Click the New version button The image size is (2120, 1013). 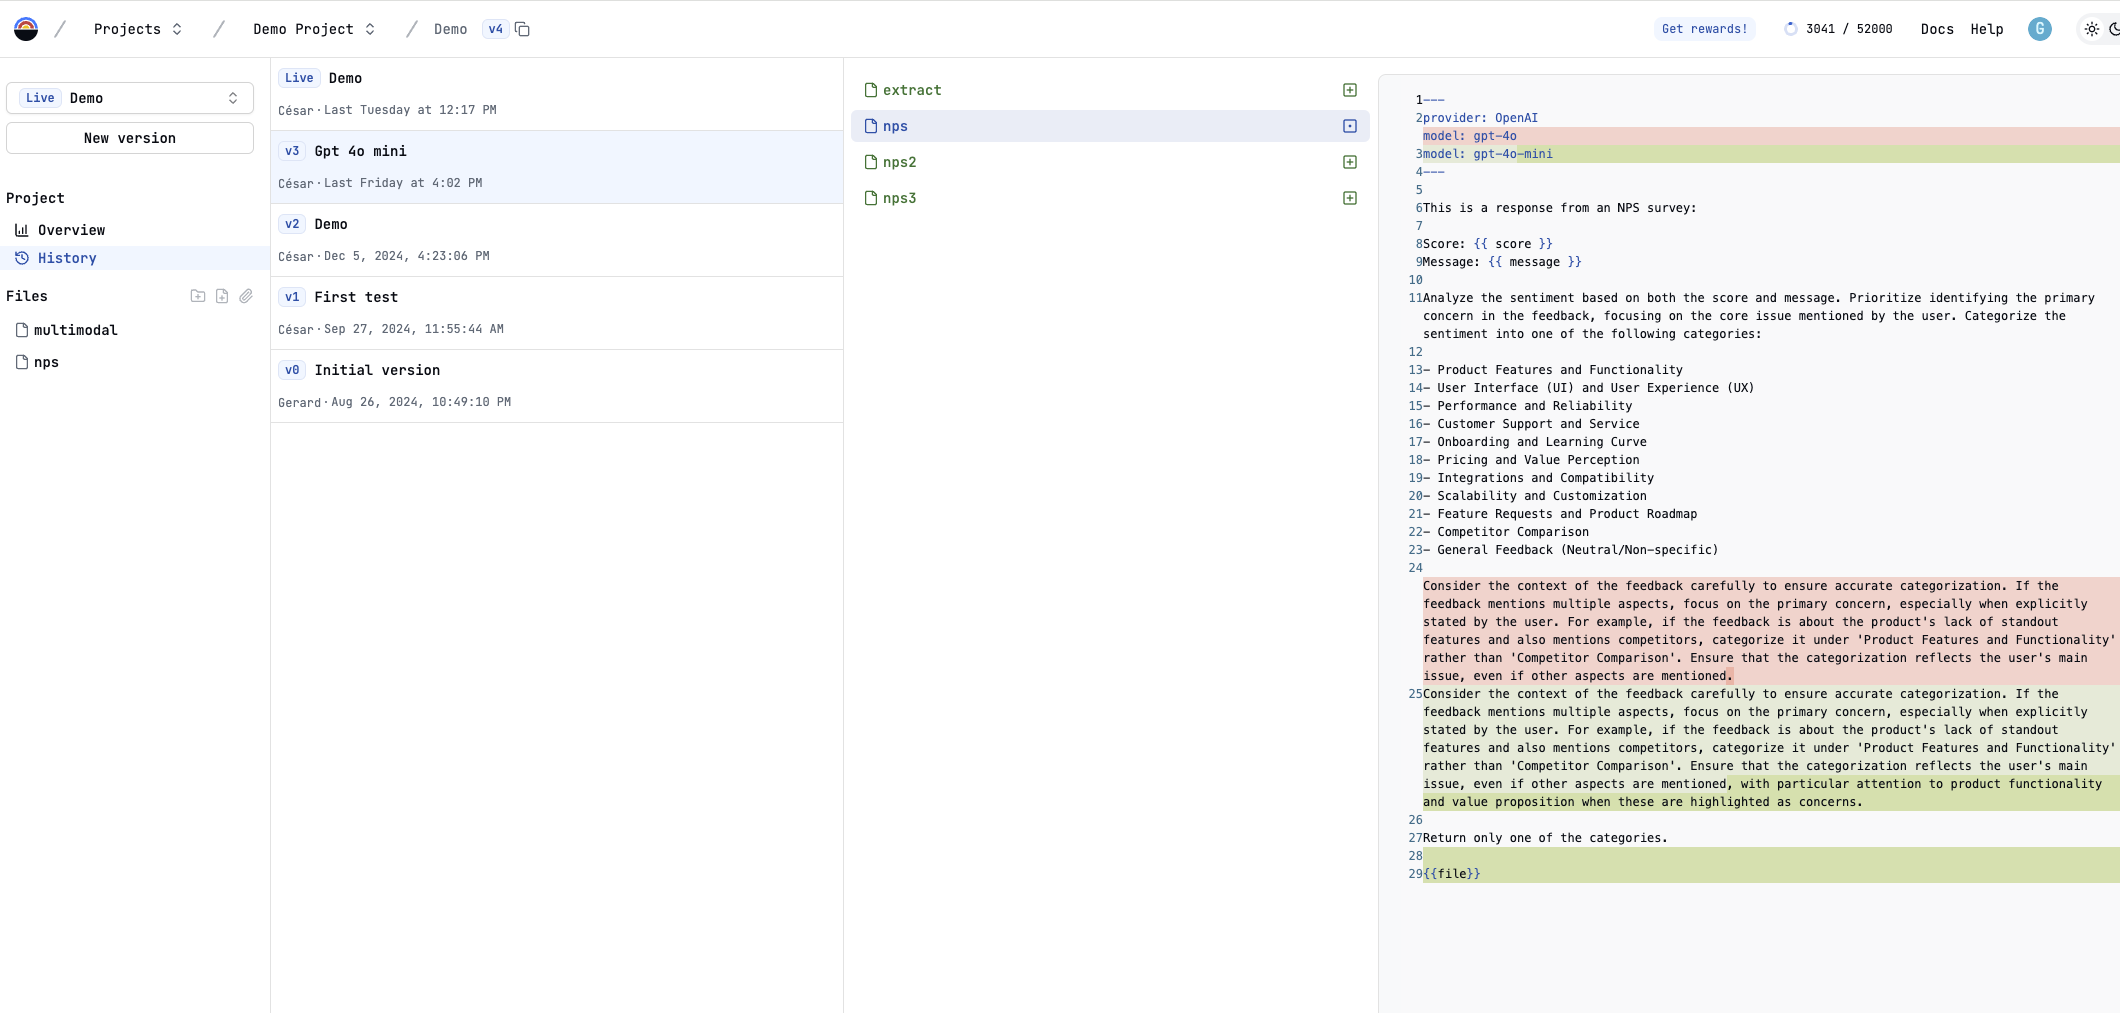click(130, 138)
